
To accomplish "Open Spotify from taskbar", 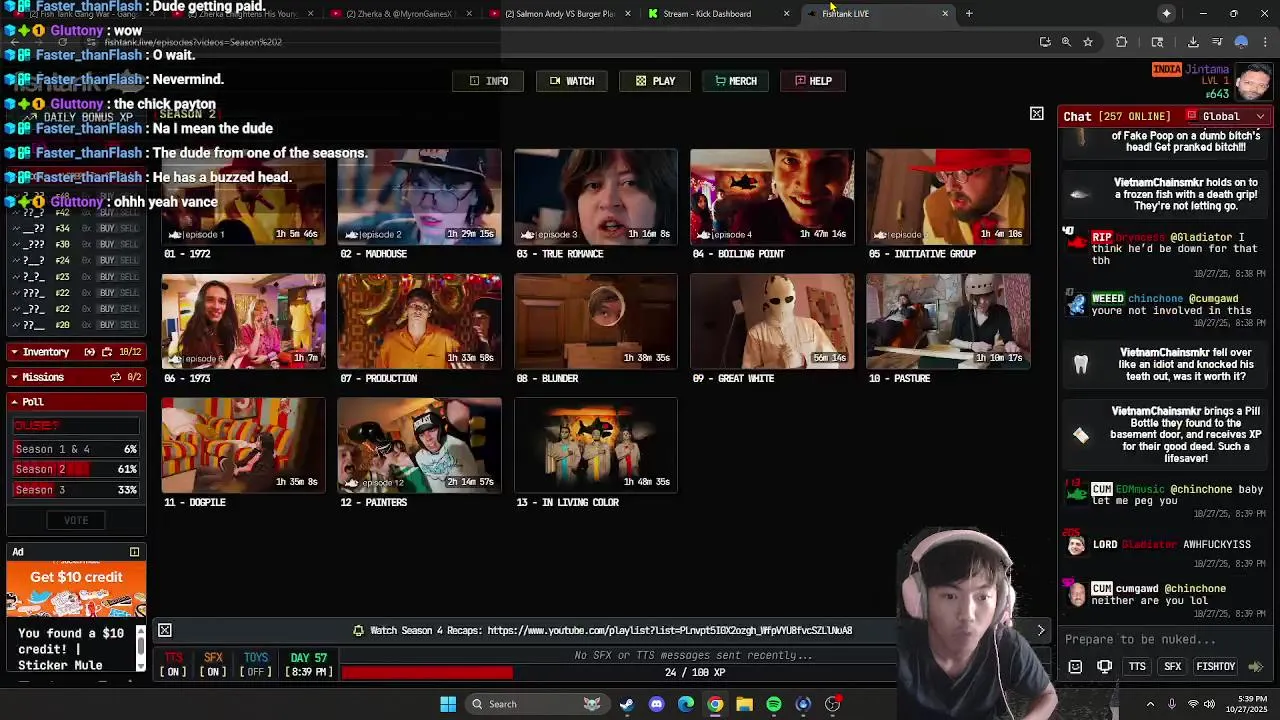I will [x=774, y=704].
